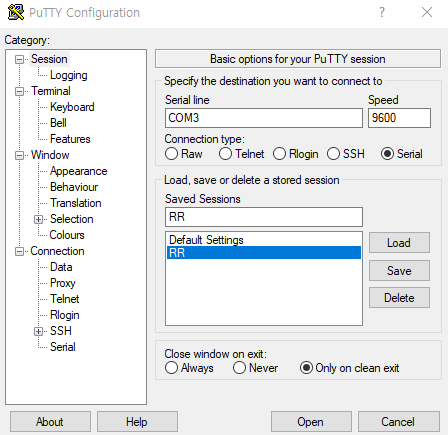The height and width of the screenshot is (435, 448).
Task: Collapse the Window tree node
Action: click(20, 155)
